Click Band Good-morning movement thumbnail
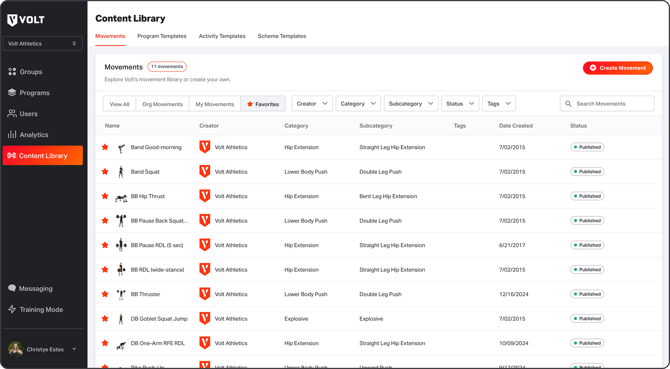Screen dimensions: 670x369 121,147
